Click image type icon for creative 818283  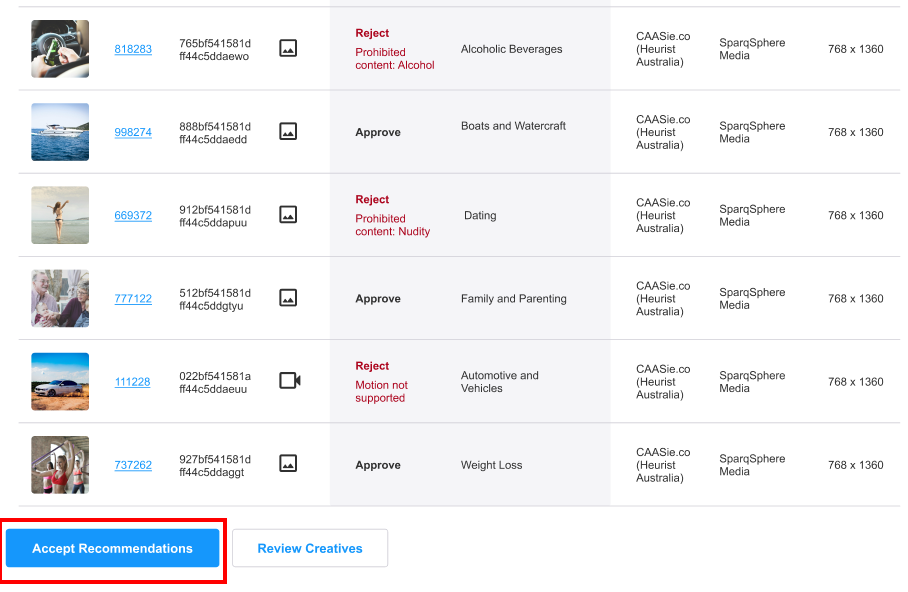coord(288,48)
